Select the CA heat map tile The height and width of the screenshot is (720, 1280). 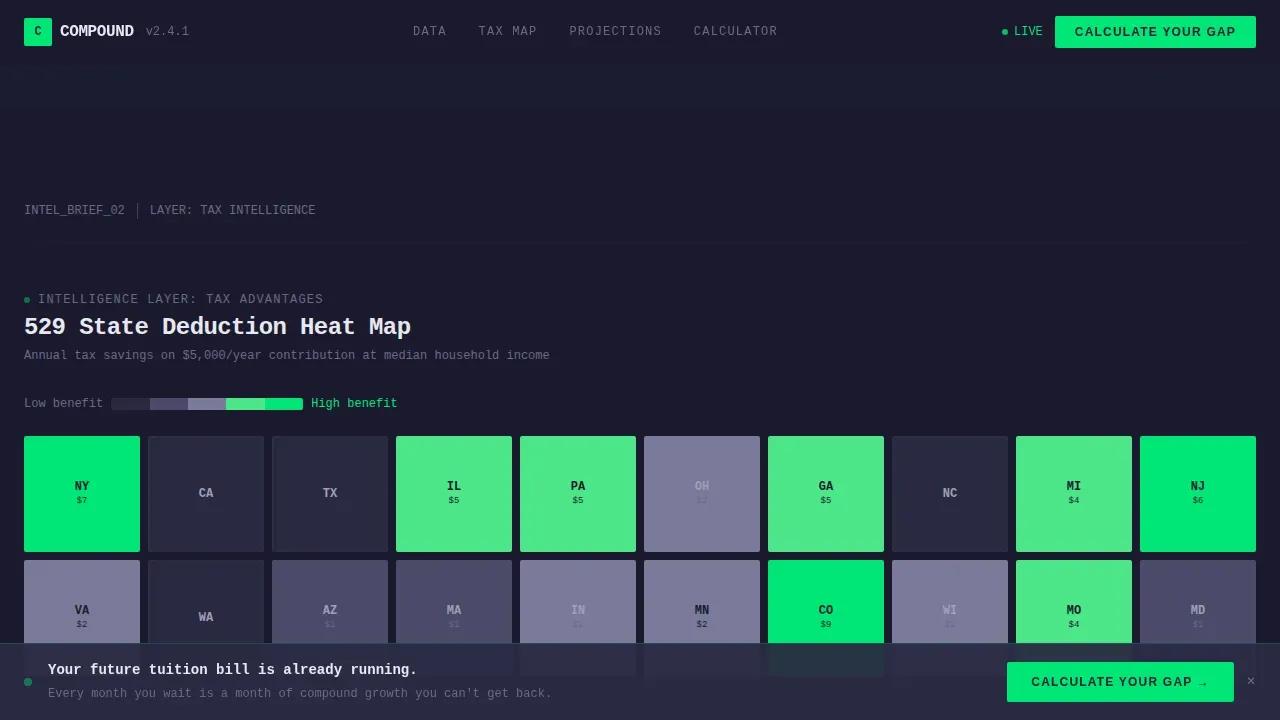pyautogui.click(x=206, y=494)
